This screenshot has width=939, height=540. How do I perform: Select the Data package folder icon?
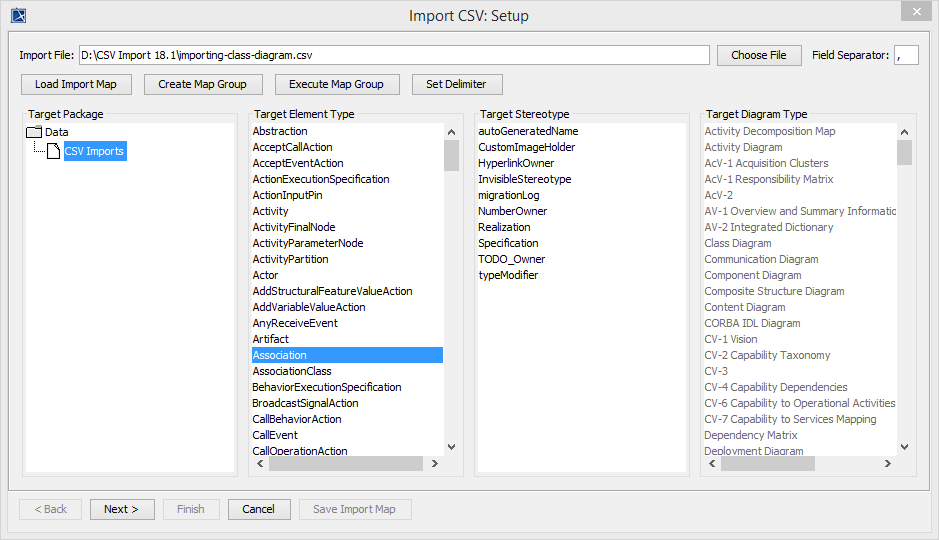33,132
